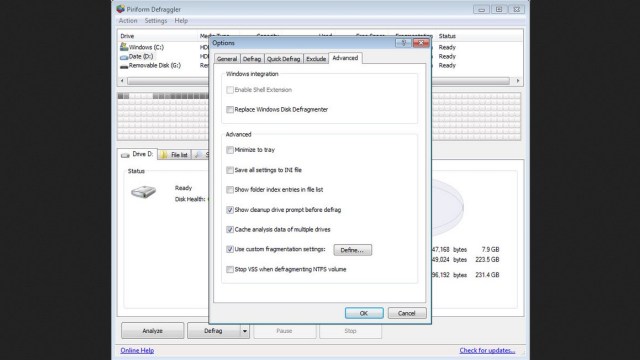Viewport: 640px width, 360px height.
Task: Click the drive list scroll left arrow
Action: pos(122,81)
